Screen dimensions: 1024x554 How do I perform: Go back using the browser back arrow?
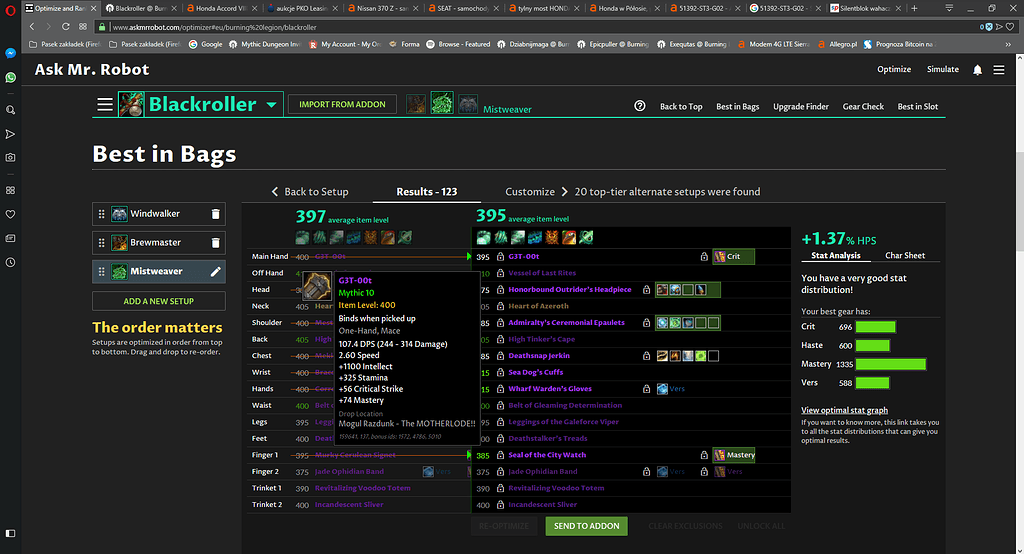click(x=32, y=27)
